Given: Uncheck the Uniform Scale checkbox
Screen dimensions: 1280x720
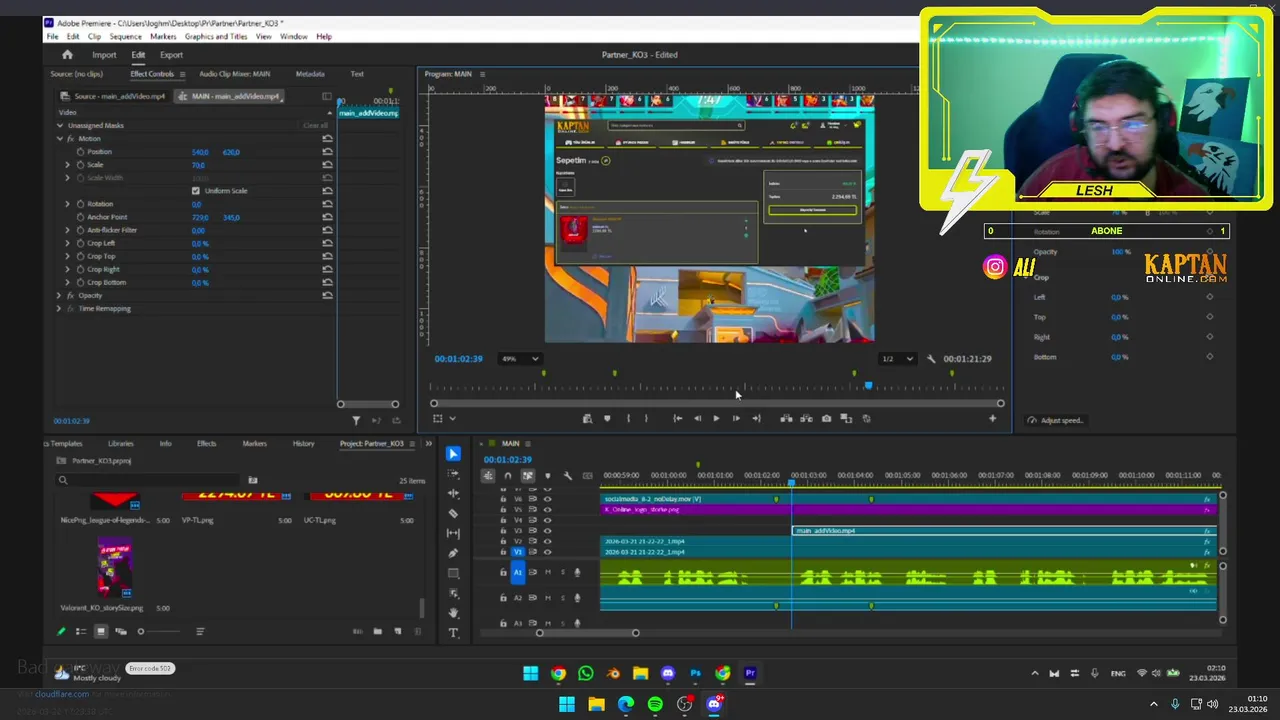Looking at the screenshot, I should pyautogui.click(x=195, y=191).
